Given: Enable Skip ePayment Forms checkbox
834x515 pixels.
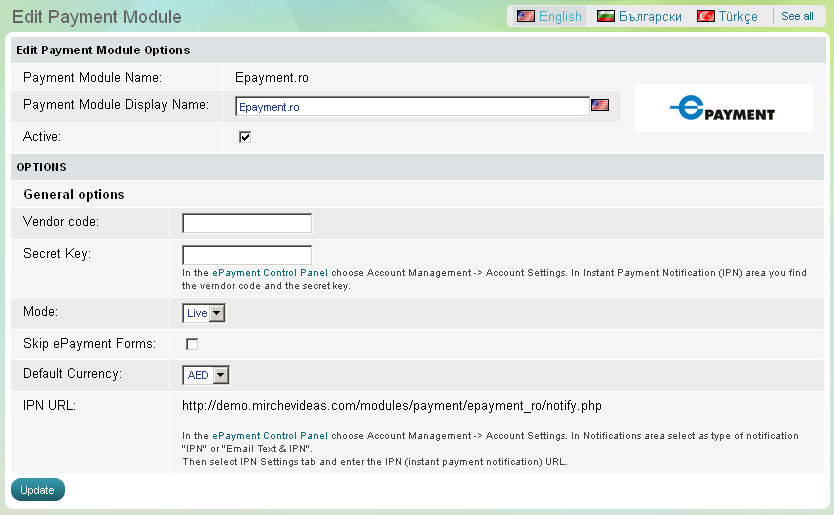Looking at the screenshot, I should point(191,344).
